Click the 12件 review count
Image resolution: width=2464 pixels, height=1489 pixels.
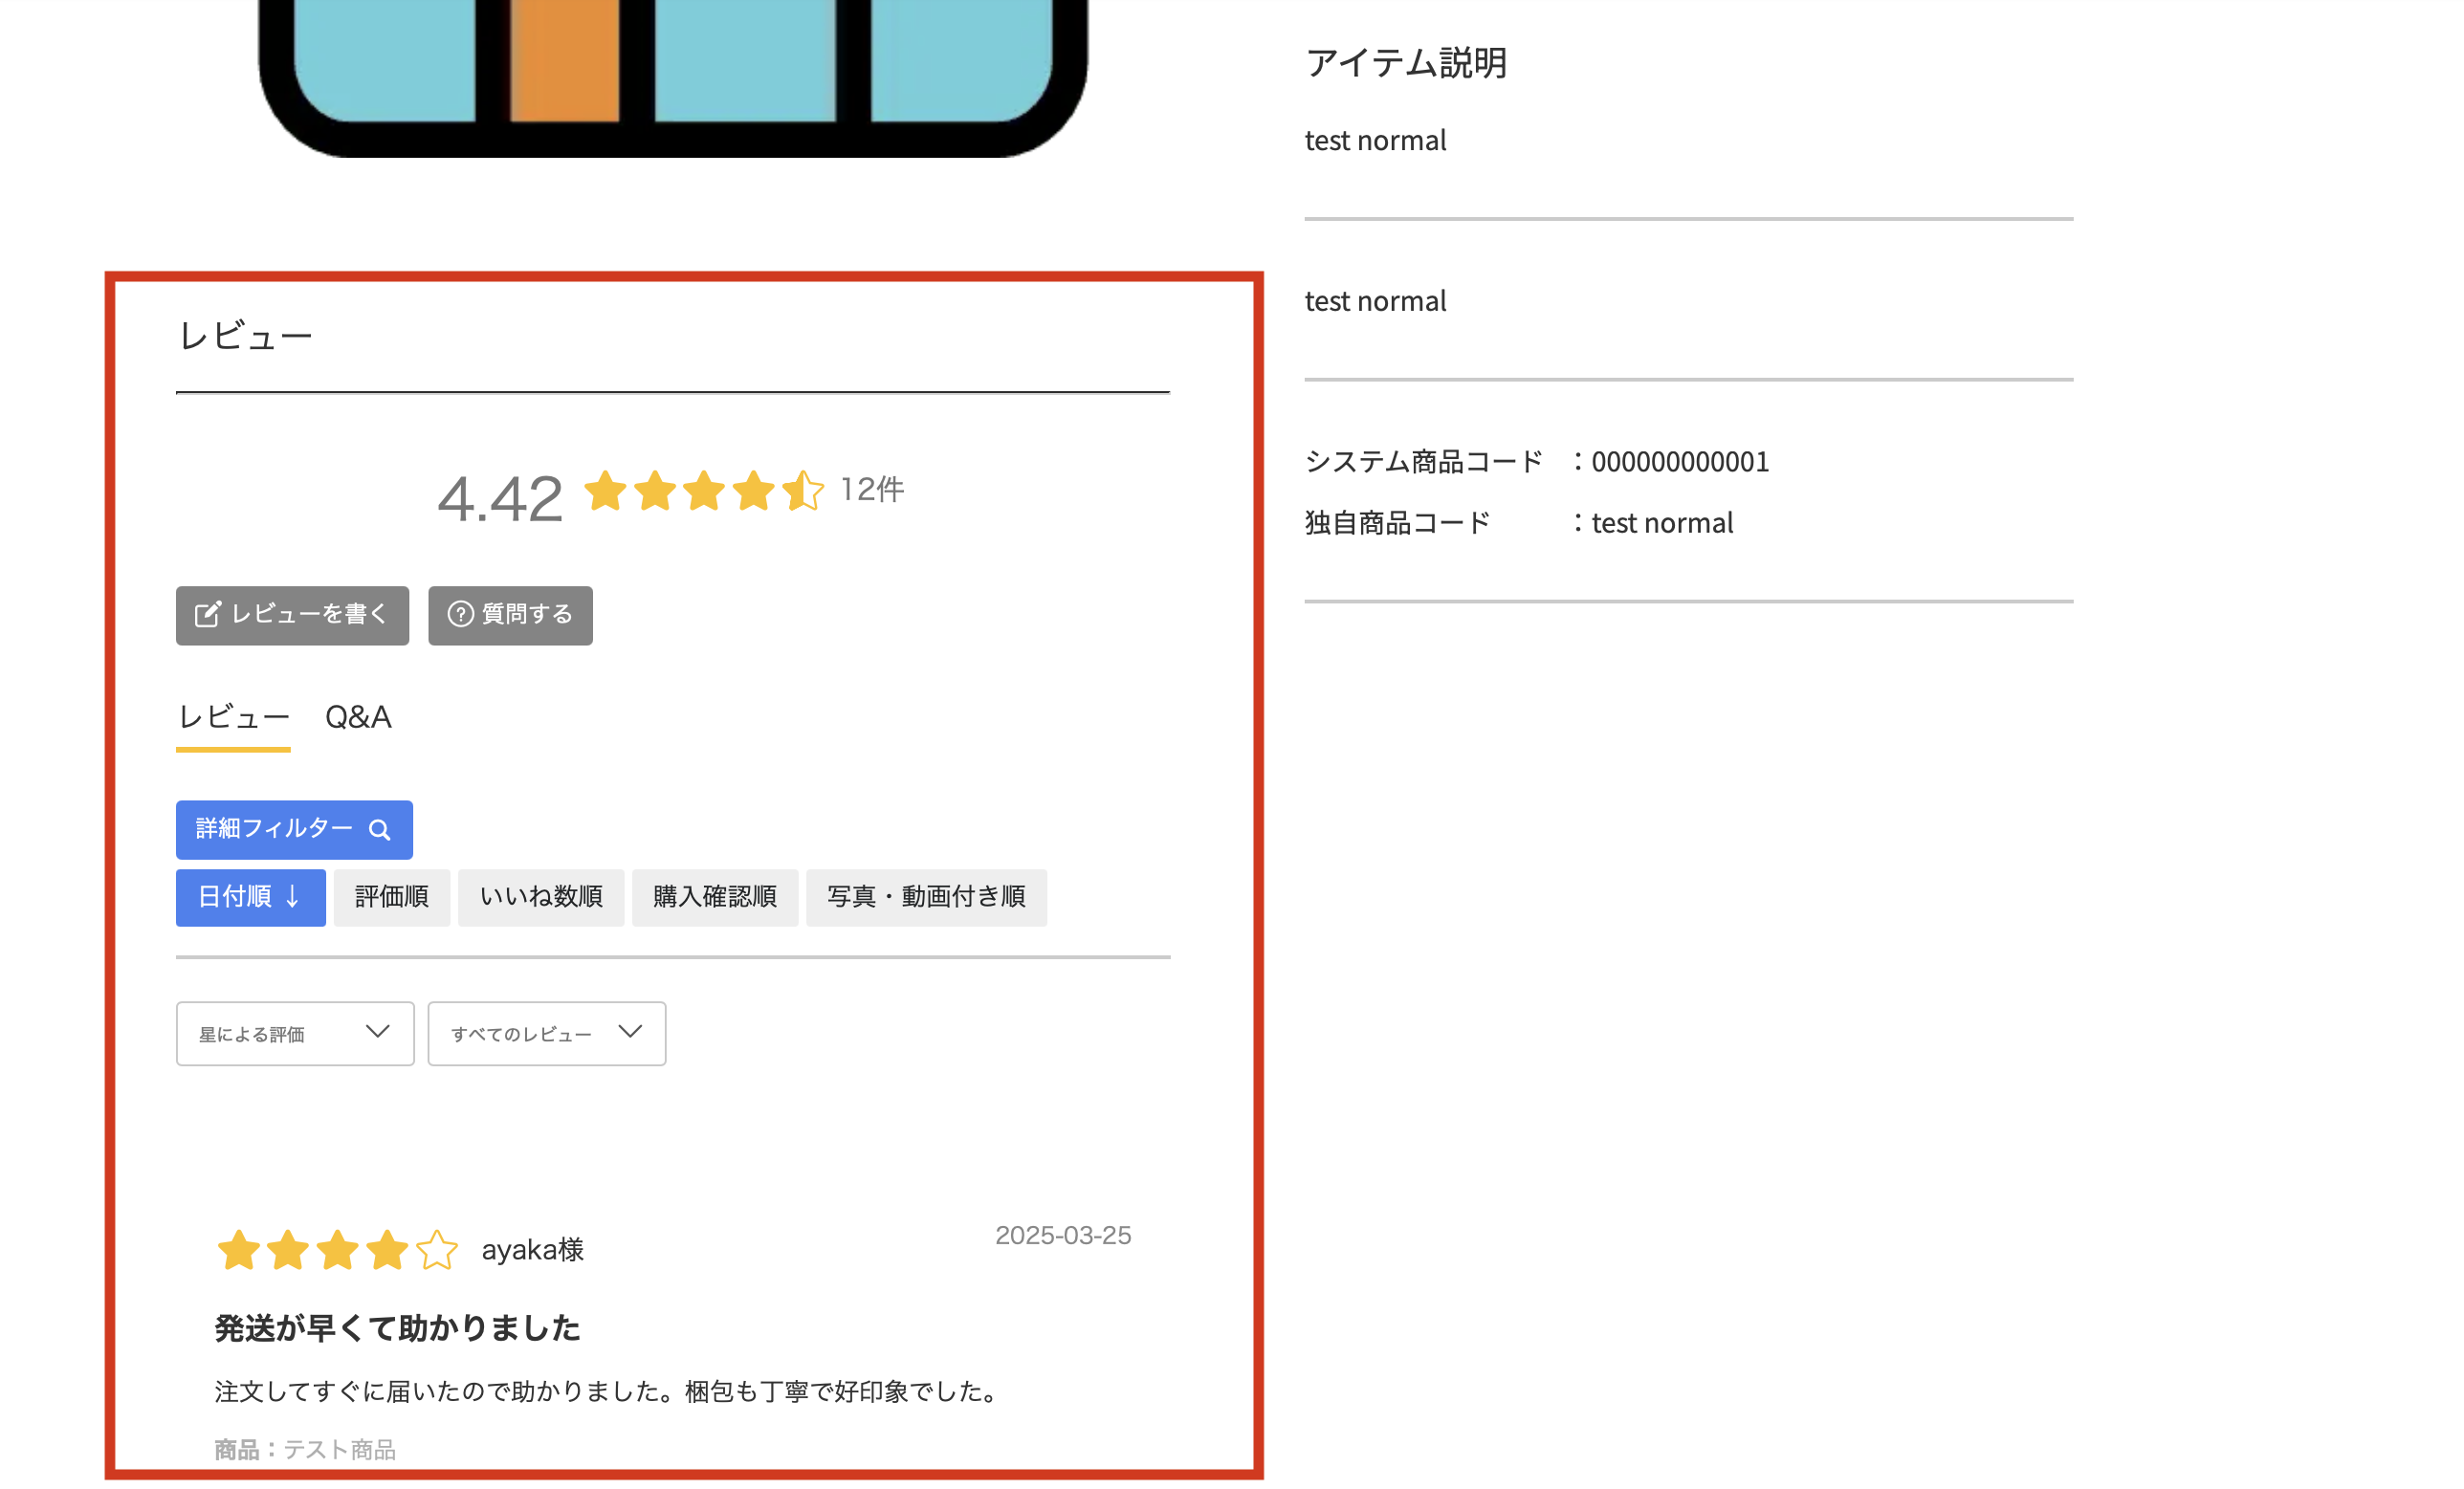pyautogui.click(x=871, y=489)
